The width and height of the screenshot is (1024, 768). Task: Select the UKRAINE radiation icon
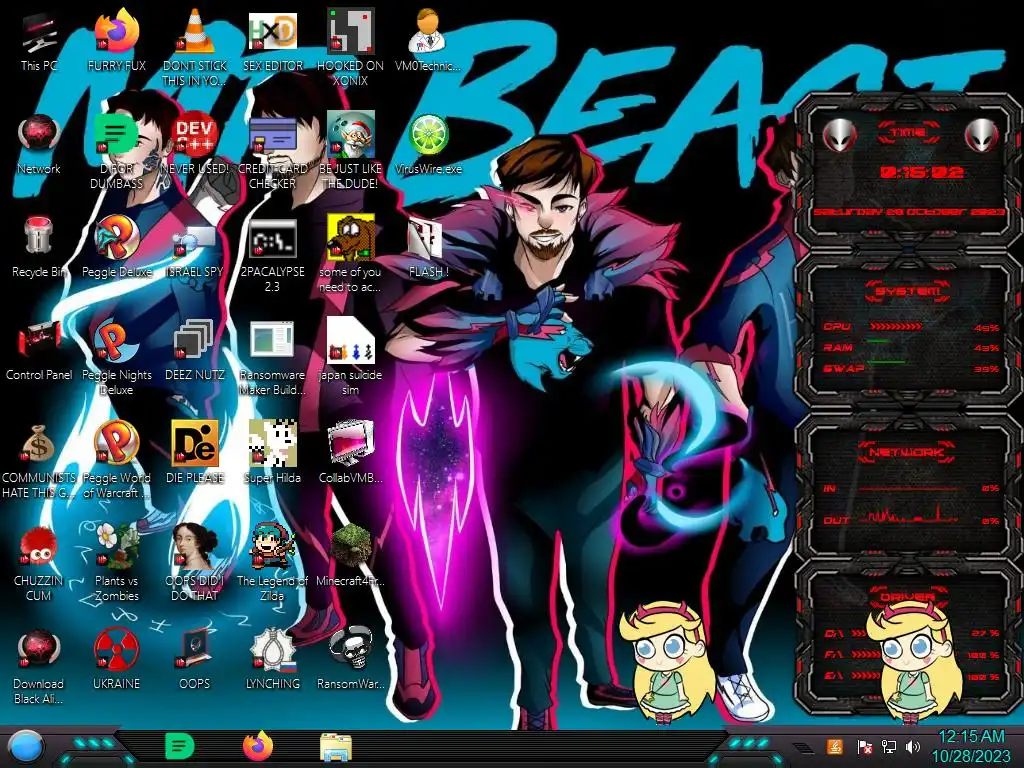pos(117,650)
